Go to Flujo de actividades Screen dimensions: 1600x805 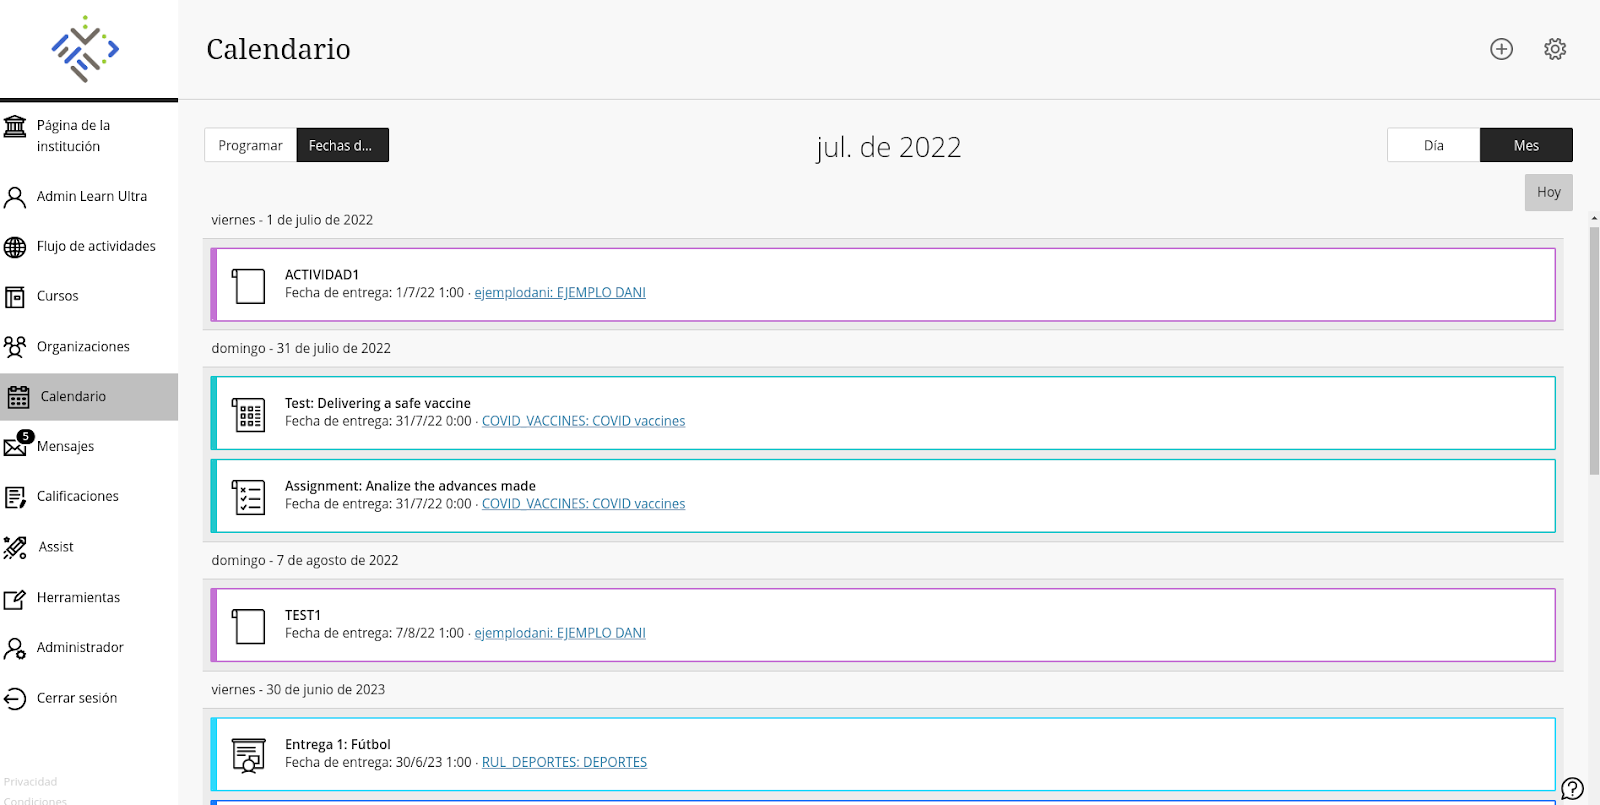pos(89,247)
